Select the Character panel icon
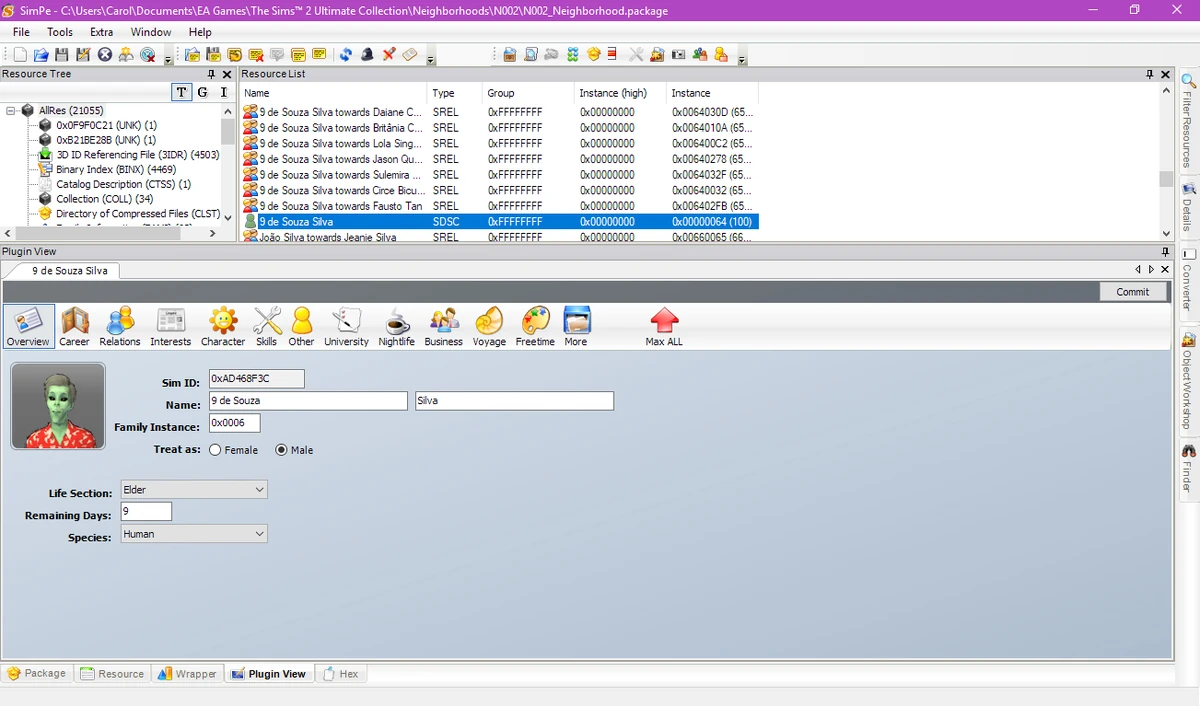Viewport: 1200px width, 707px height. point(222,325)
